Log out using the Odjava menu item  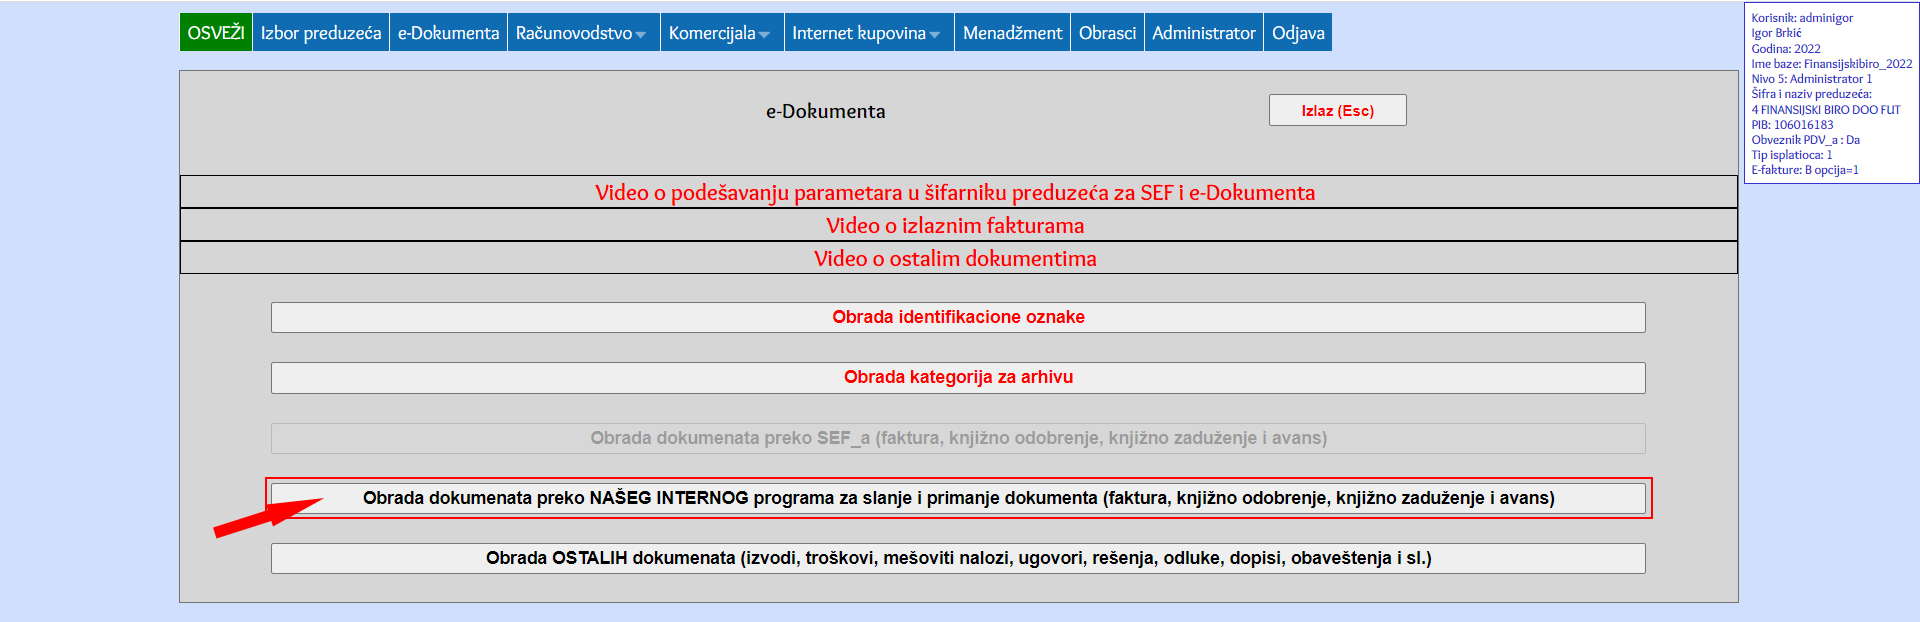(x=1298, y=32)
